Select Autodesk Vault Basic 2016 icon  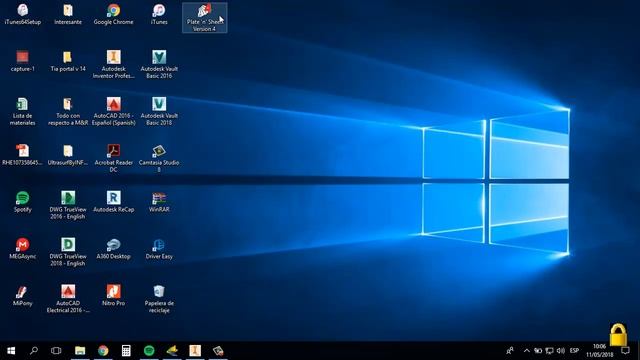[x=159, y=64]
